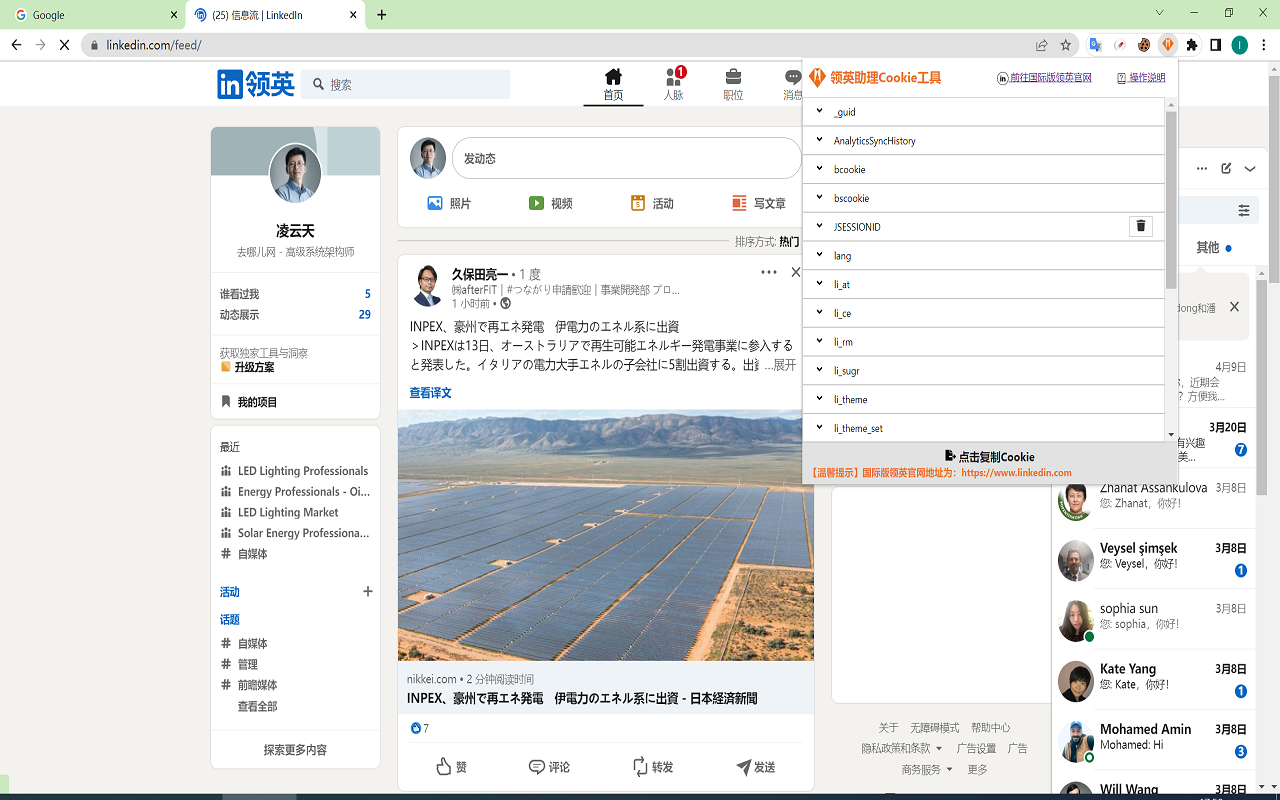Delete JSESSIONID cookie with trash icon
This screenshot has width=1280, height=800.
[x=1140, y=226]
